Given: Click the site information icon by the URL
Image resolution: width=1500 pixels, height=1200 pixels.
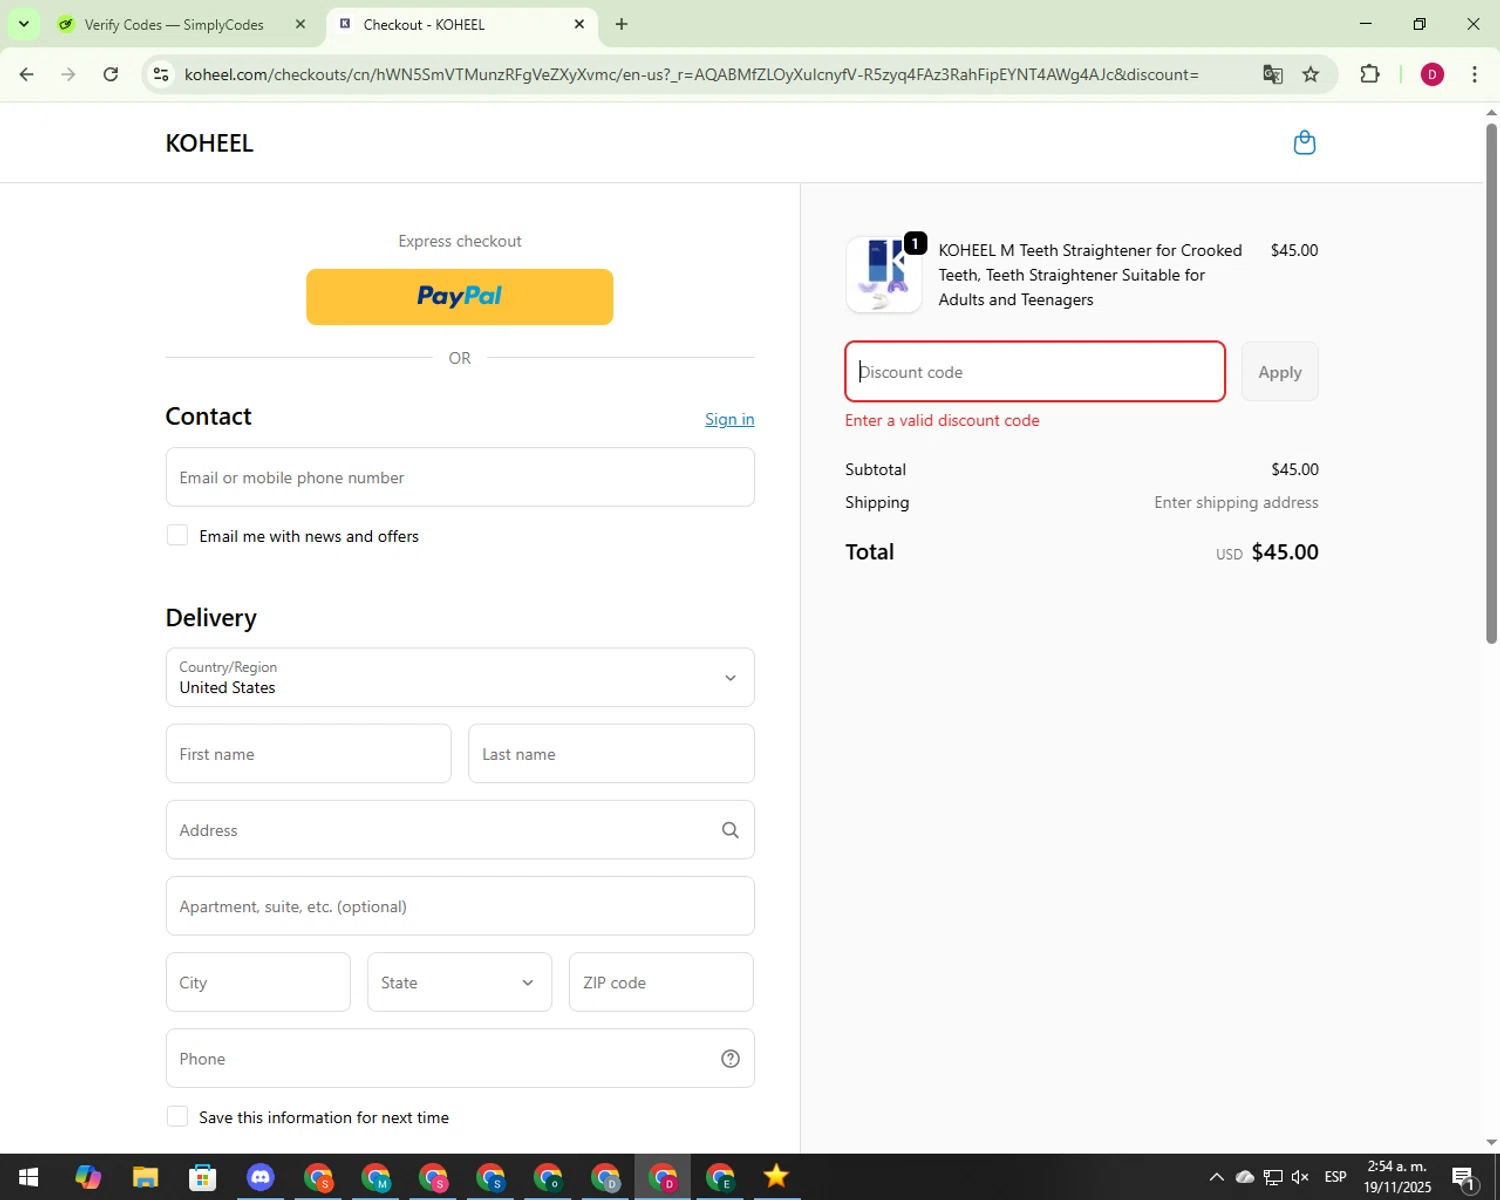Looking at the screenshot, I should pos(161,74).
